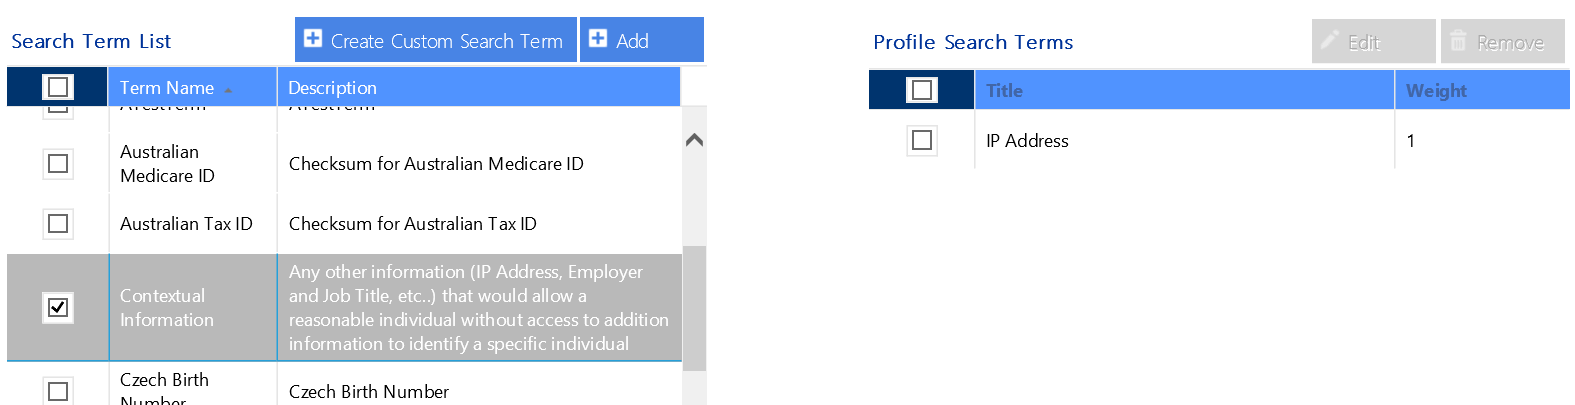Select all in Search Term List header checkbox

(58, 87)
